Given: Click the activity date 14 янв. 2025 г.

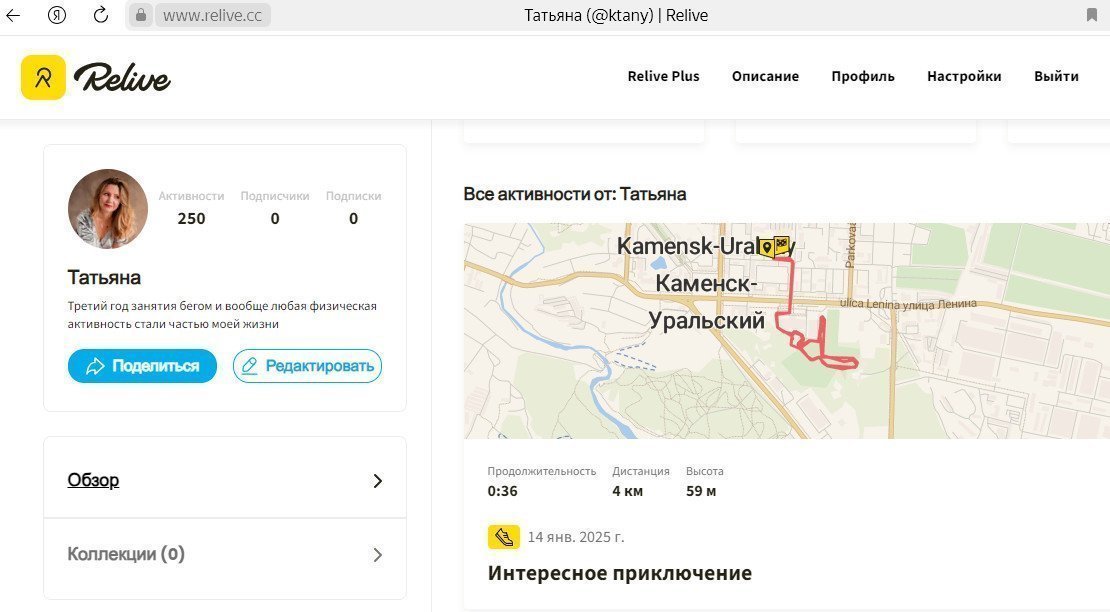Looking at the screenshot, I should (x=576, y=537).
